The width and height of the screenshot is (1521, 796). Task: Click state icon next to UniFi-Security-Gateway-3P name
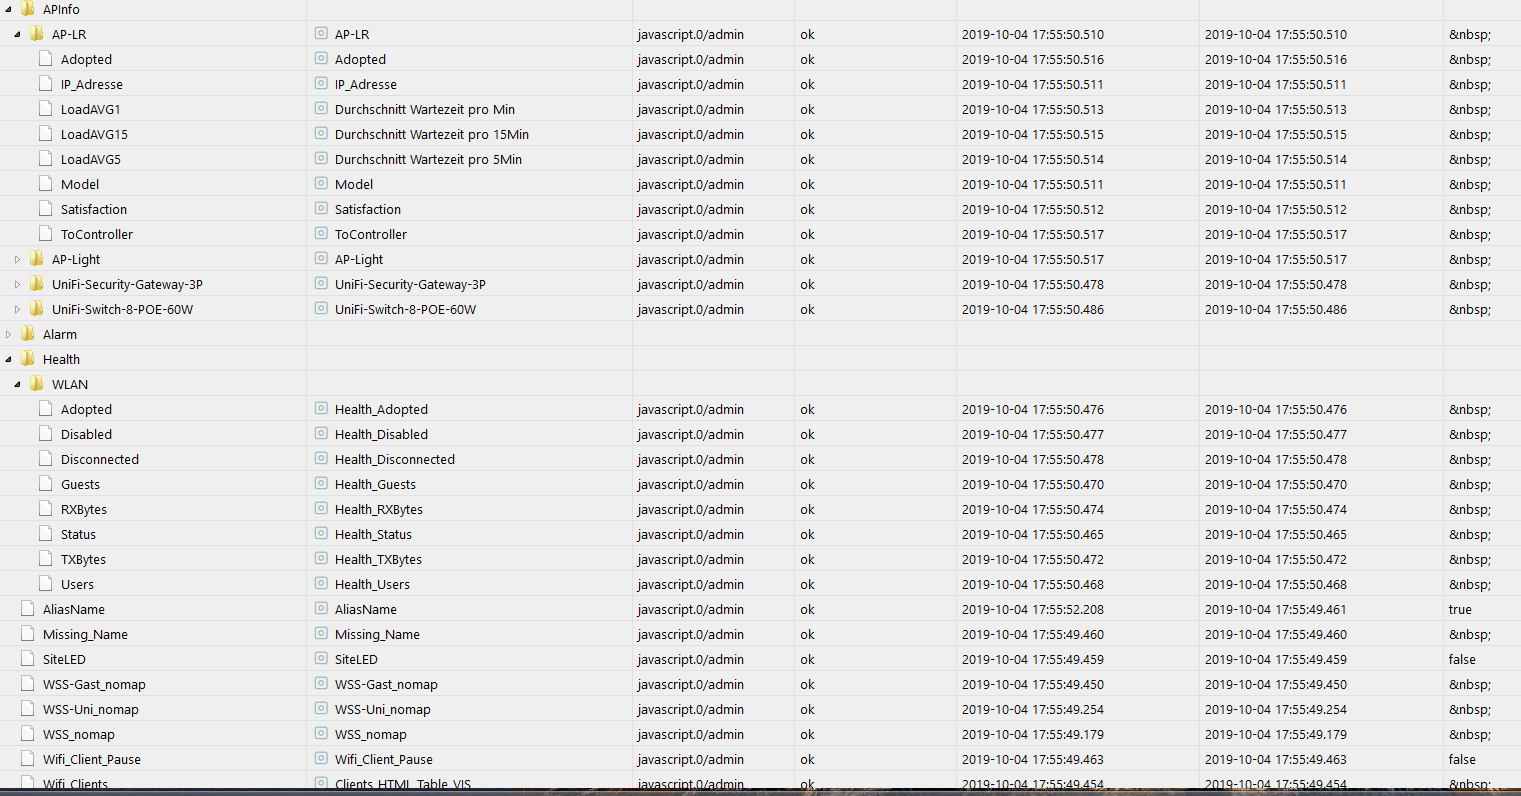coord(321,283)
